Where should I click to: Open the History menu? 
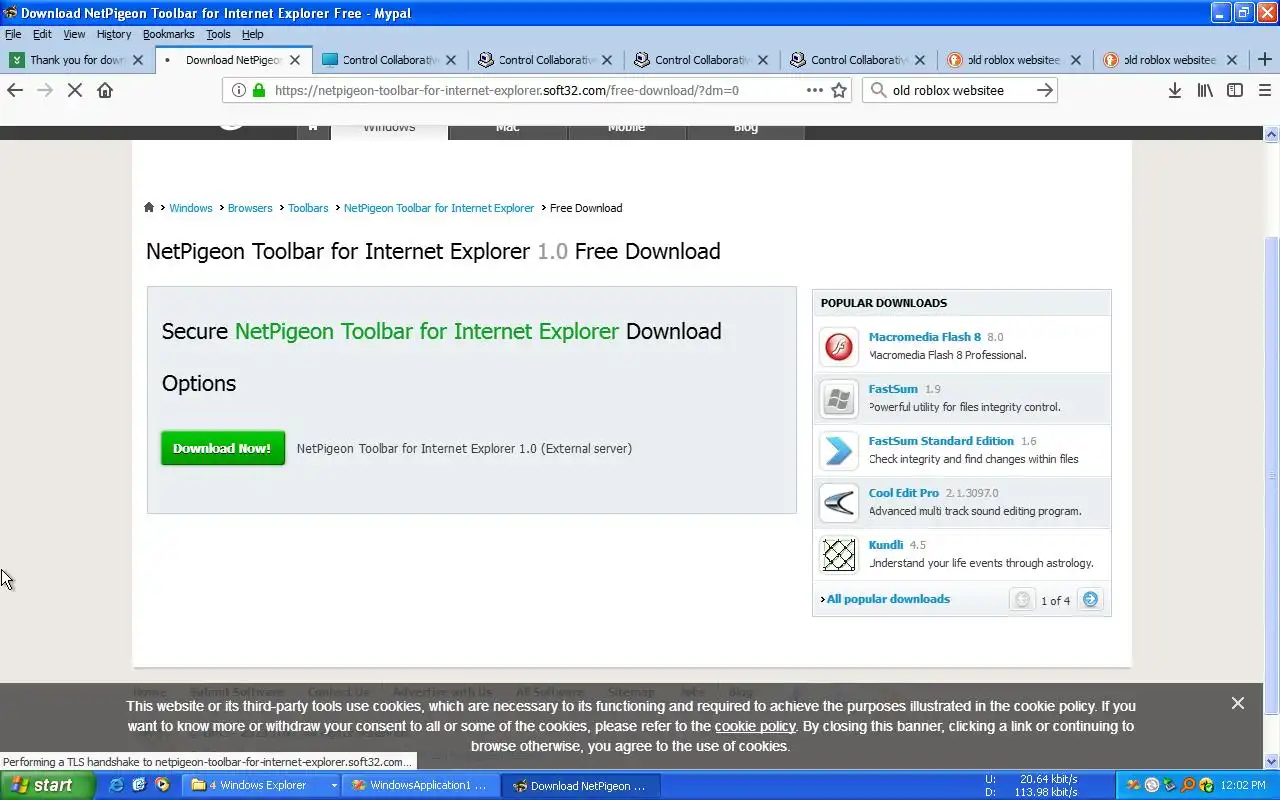114,34
